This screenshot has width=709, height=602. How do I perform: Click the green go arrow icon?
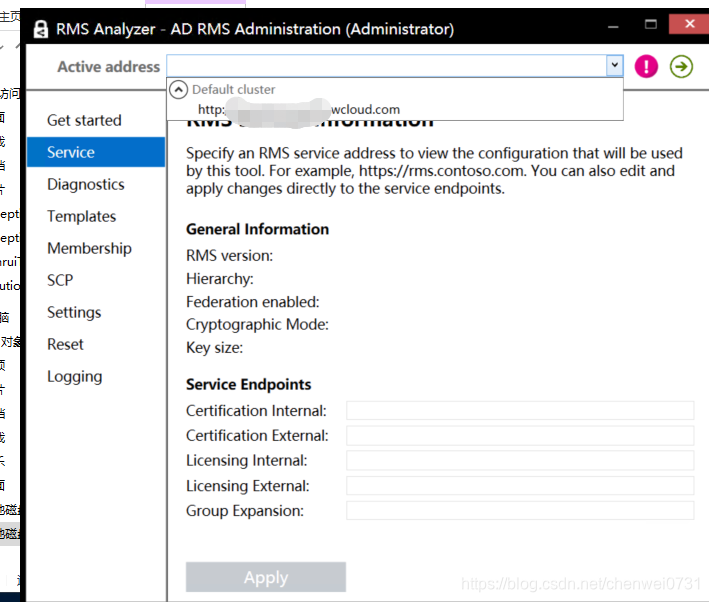click(681, 66)
